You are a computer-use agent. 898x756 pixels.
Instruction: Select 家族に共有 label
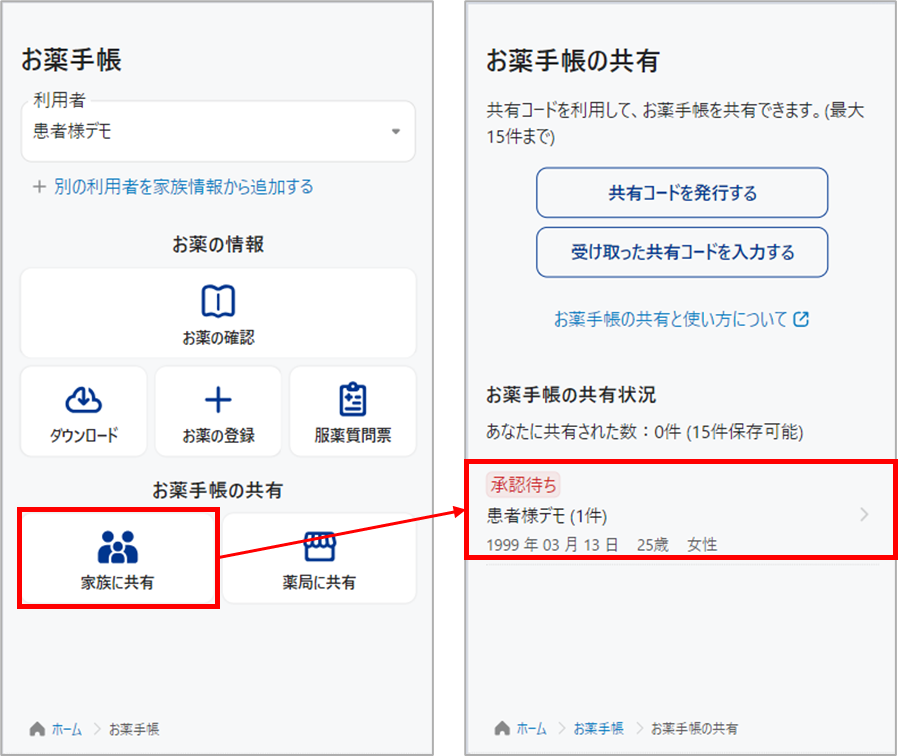[117, 582]
